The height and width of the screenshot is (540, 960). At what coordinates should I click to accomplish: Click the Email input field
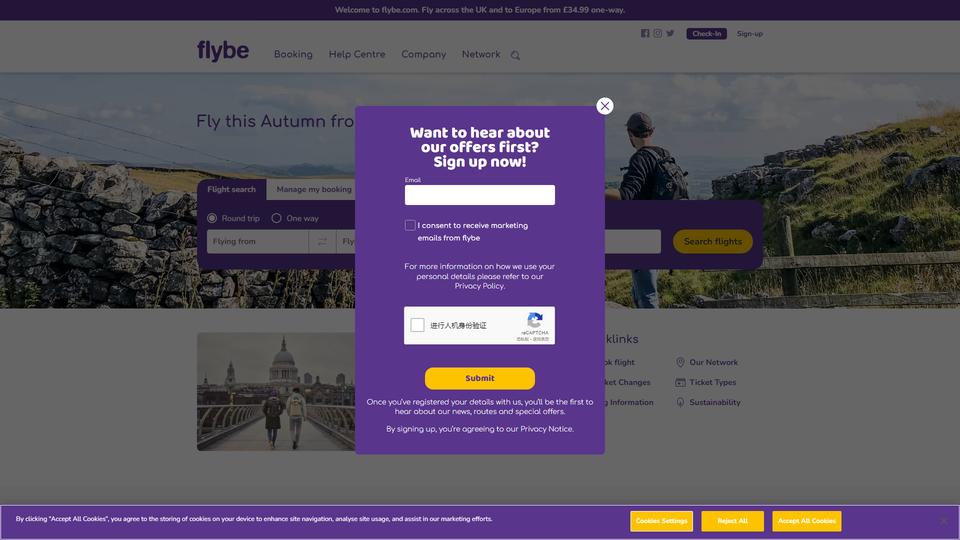tap(480, 195)
